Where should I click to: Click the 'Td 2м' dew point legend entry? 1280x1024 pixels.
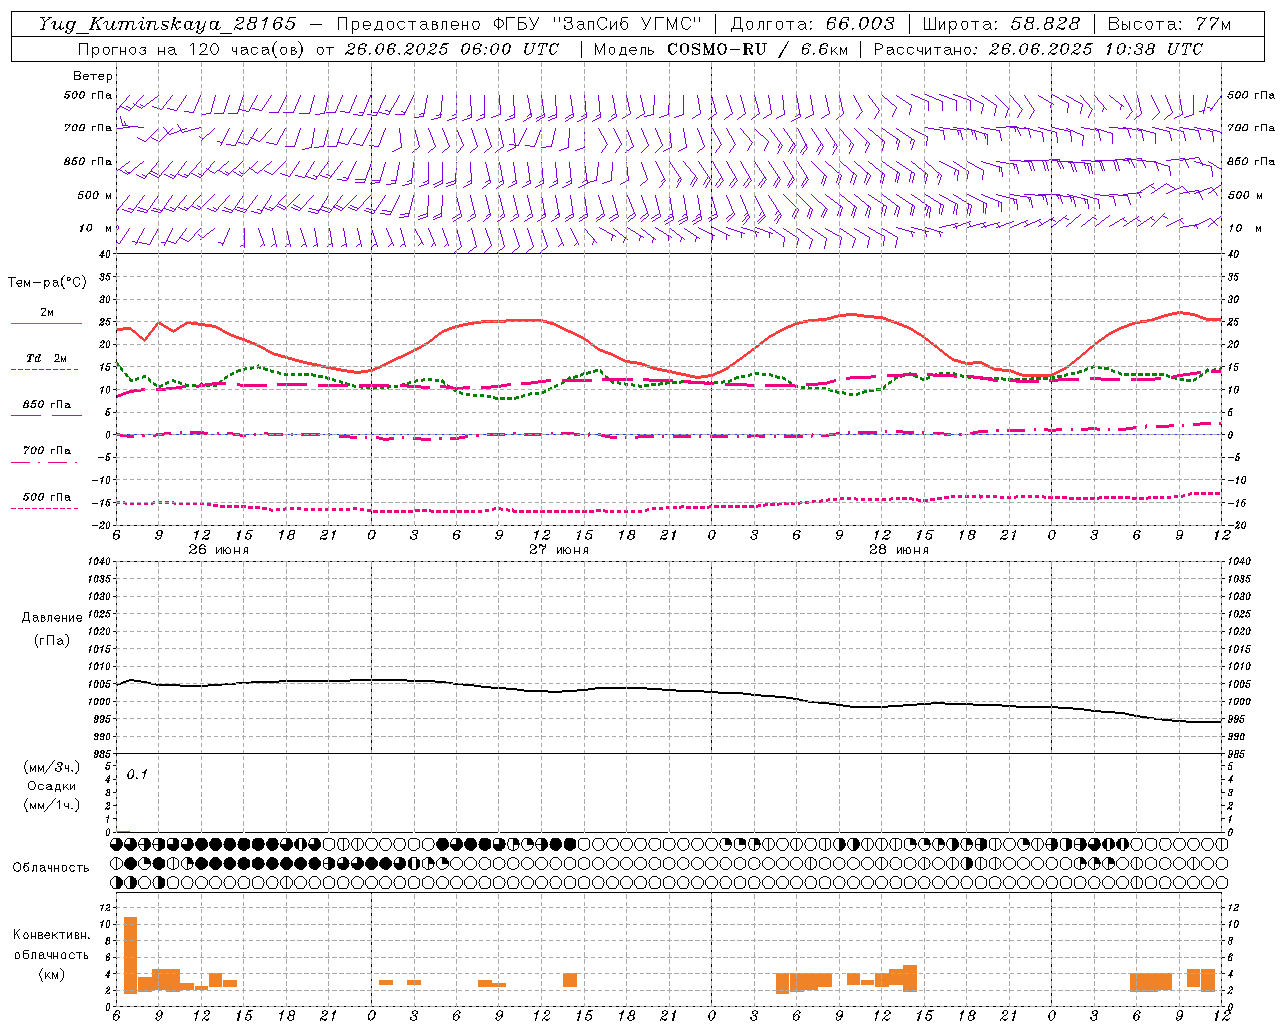click(46, 358)
